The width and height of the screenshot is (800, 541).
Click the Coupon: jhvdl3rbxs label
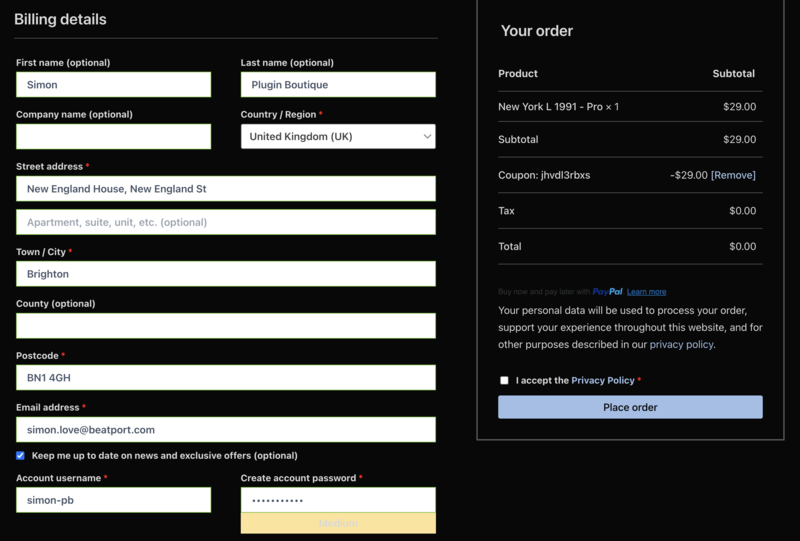pos(544,175)
